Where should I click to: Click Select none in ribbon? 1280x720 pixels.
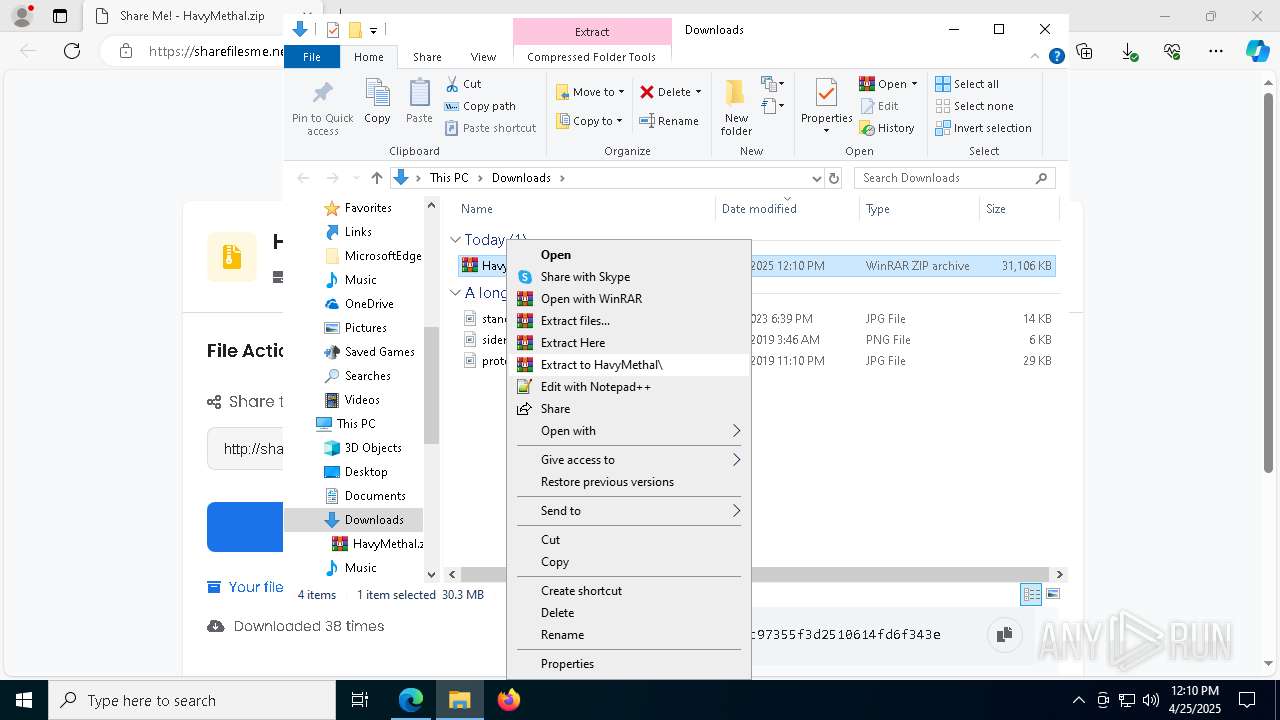click(x=974, y=106)
